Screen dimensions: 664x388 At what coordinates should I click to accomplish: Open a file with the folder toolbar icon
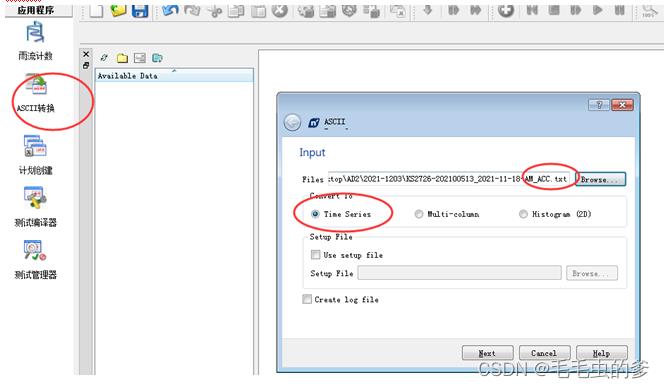click(x=118, y=10)
